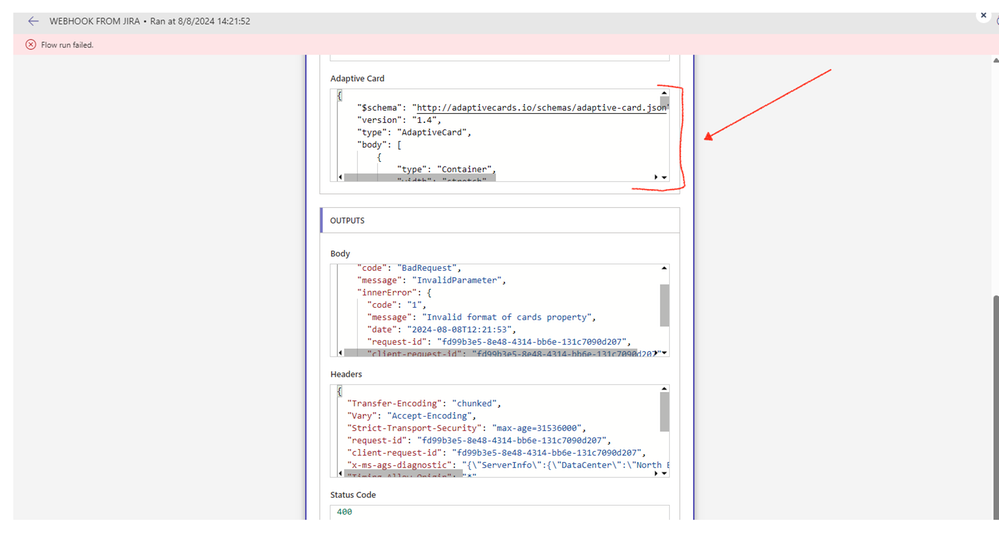Click the page's main vertical scrollbar thumb
Viewport: 999px width, 537px height.
tap(995, 408)
